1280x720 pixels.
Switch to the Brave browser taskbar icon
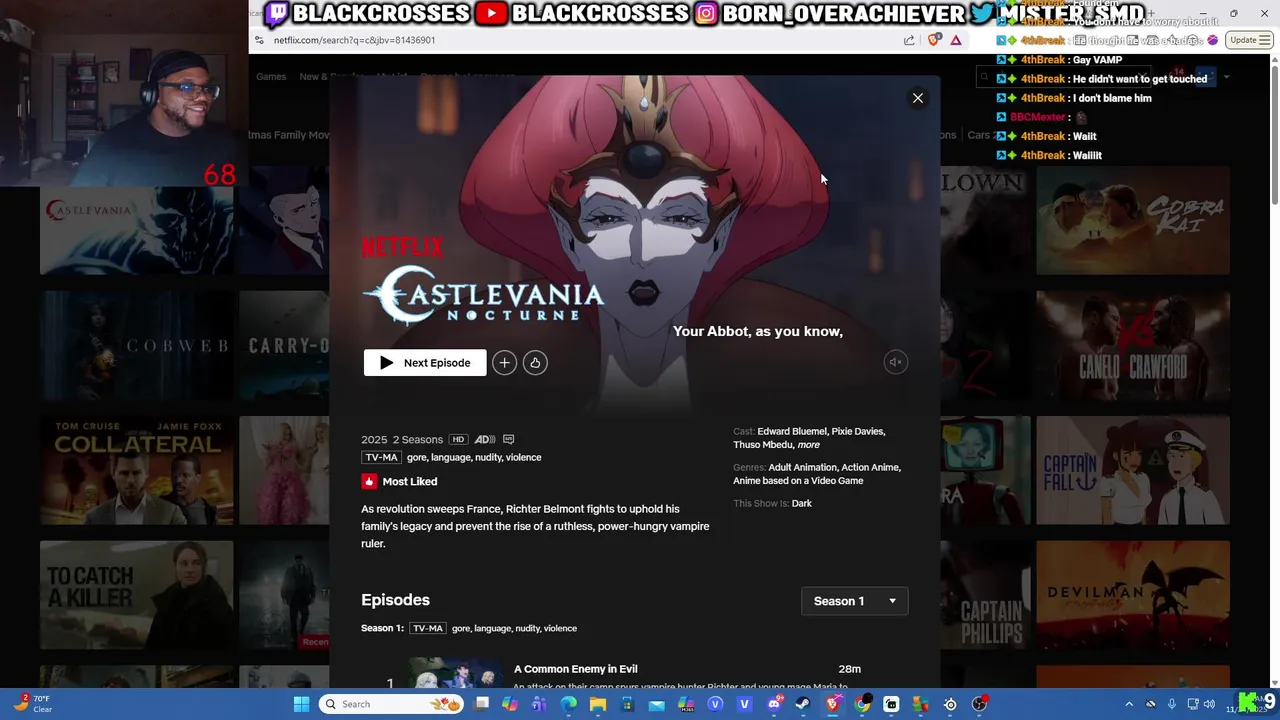click(x=834, y=704)
